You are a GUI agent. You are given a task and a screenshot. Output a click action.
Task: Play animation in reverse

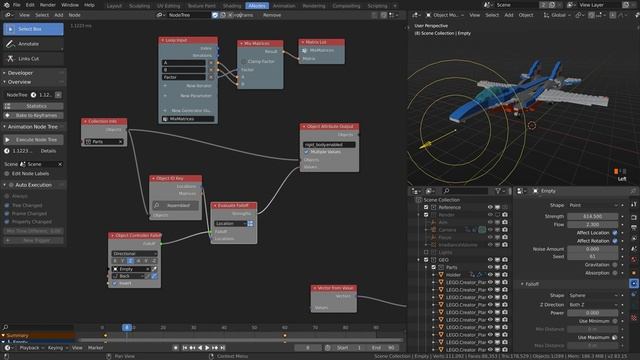click(200, 348)
